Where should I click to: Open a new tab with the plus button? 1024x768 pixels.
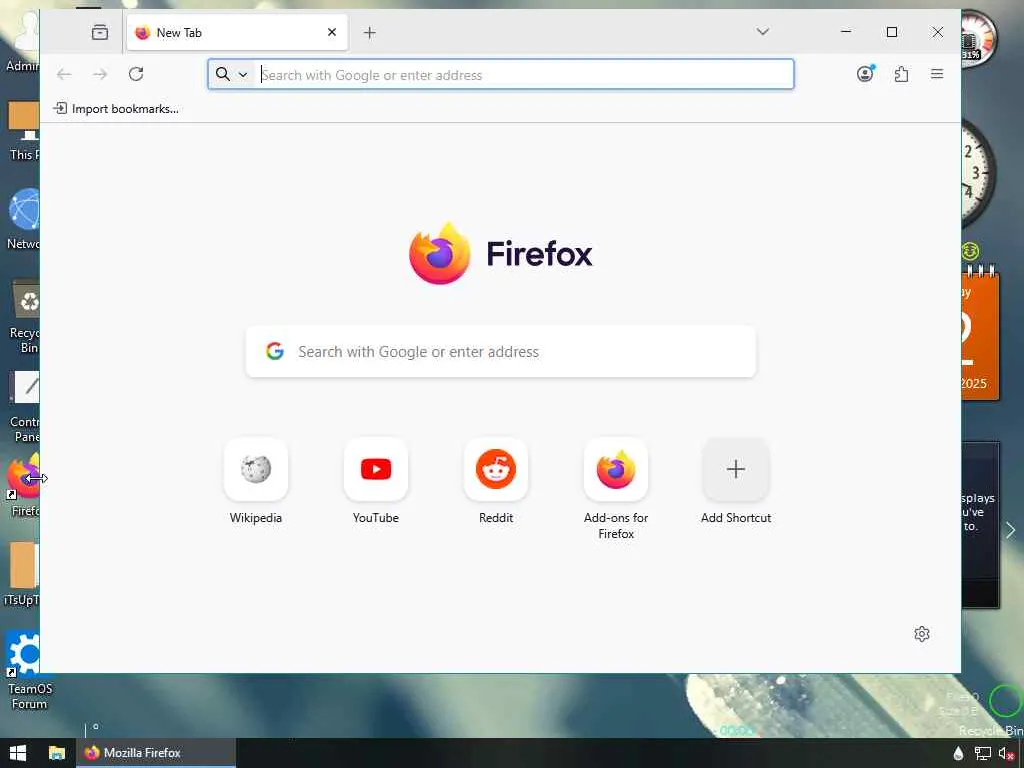[370, 33]
